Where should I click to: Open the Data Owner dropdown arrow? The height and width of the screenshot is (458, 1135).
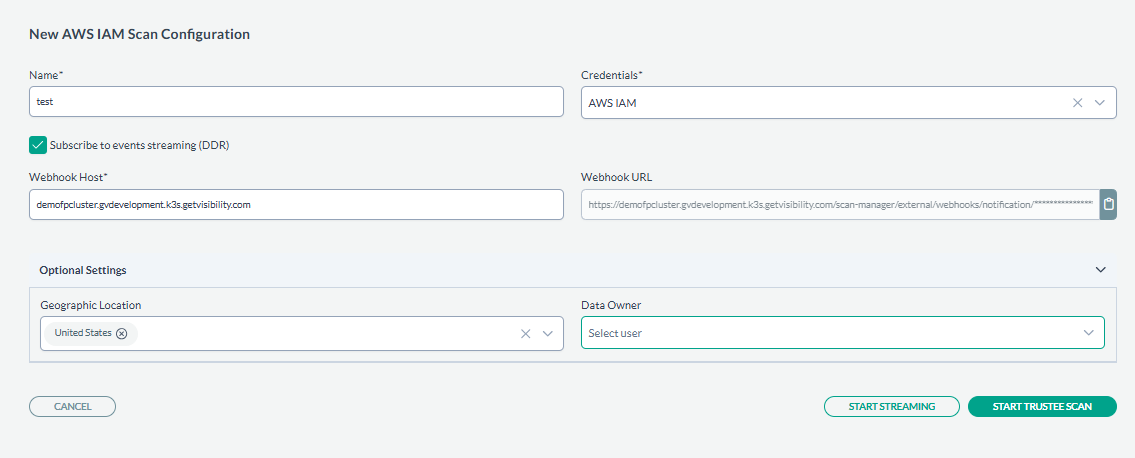point(1088,333)
